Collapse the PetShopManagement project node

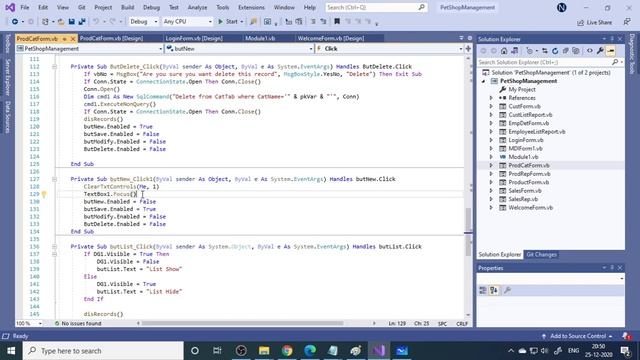(x=484, y=81)
